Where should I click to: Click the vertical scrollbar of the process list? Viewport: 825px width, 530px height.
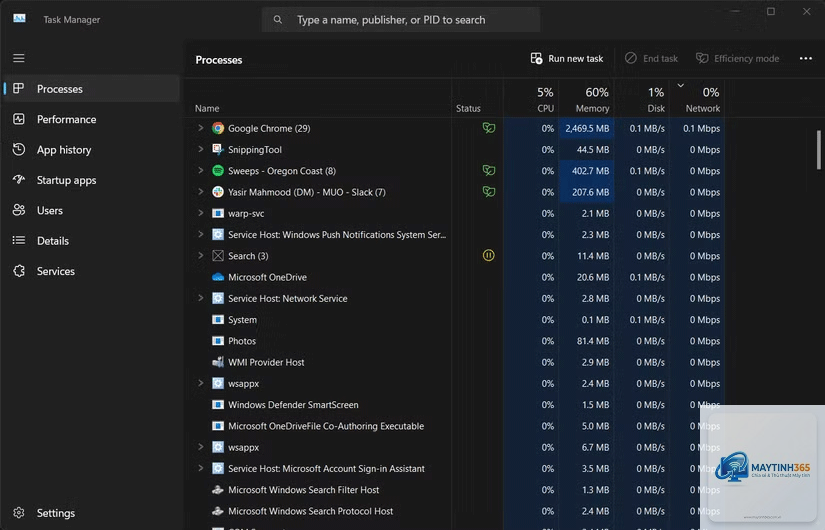coord(818,150)
